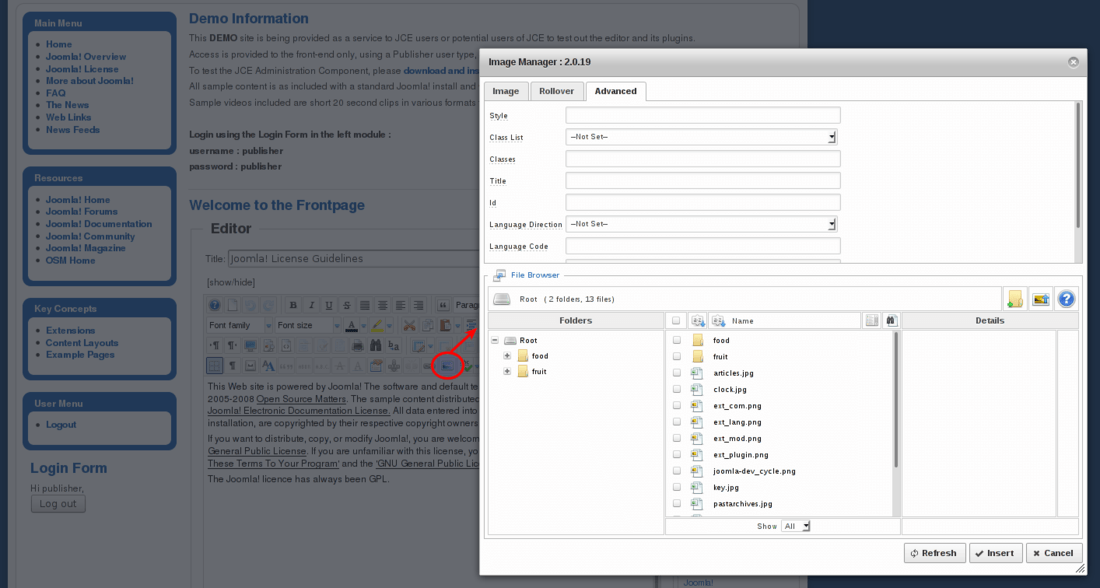The image size is (1100, 588).
Task: Click the Blockquote icon in editor toolbar
Action: pos(443,305)
